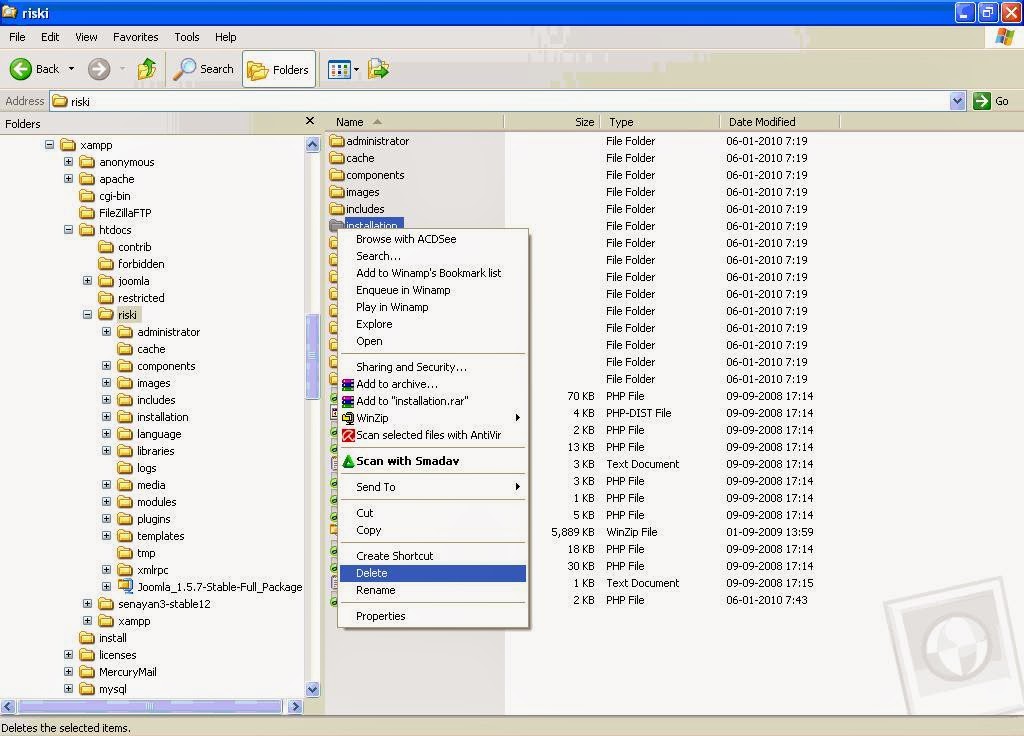Click the Go button
1024x736 pixels.
[991, 101]
